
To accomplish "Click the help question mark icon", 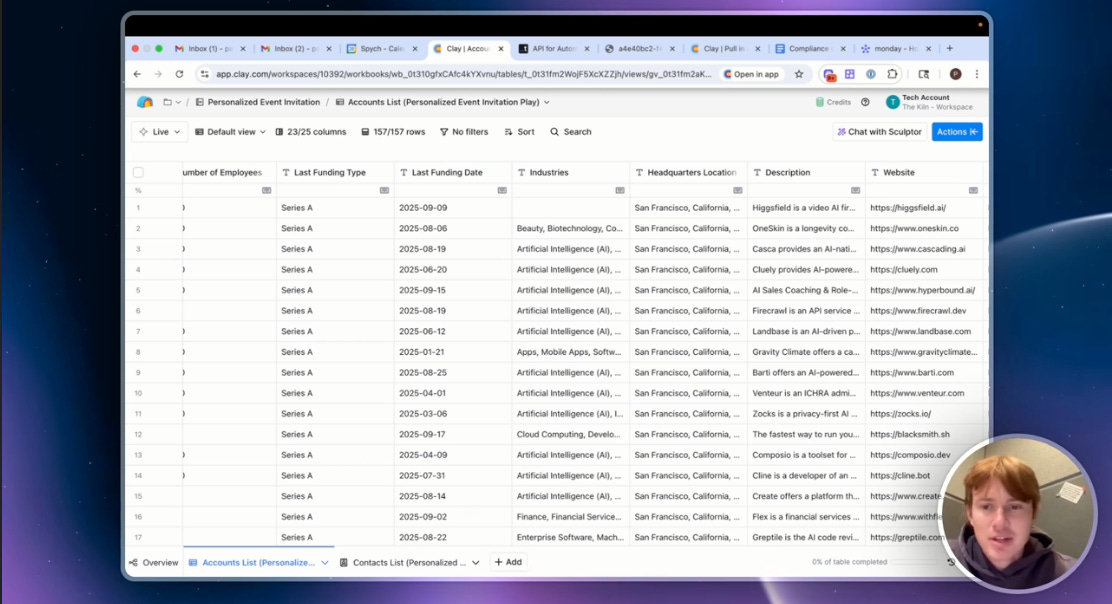I will [865, 102].
